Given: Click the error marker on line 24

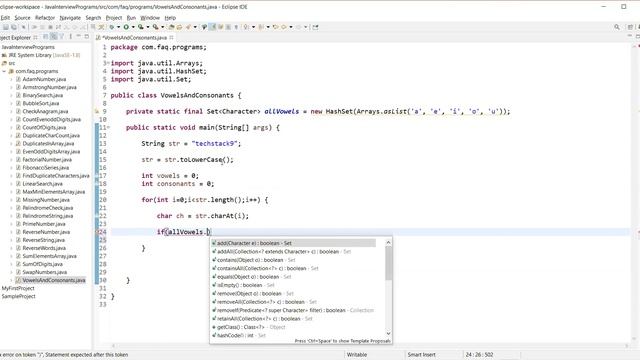Looking at the screenshot, I should tap(98, 232).
